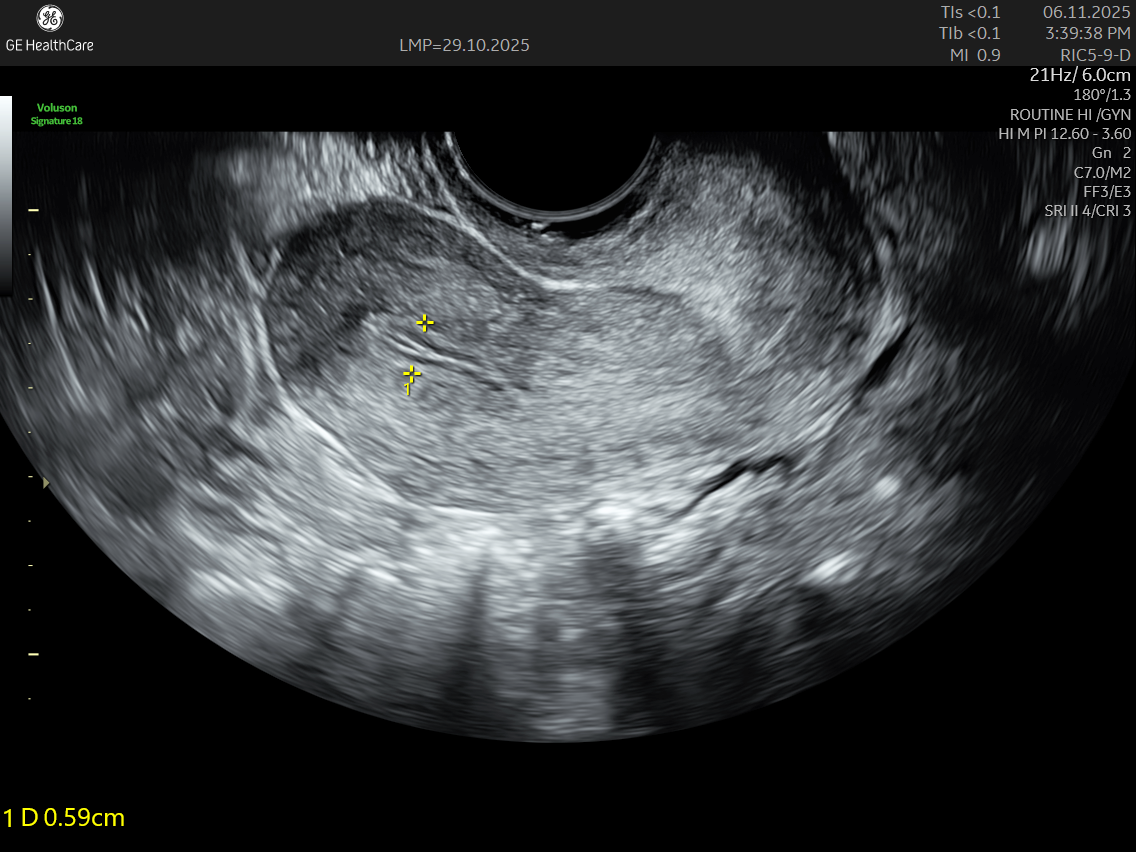This screenshot has width=1136, height=852.
Task: Click the 21Hz/ 6.0cm frame rate and depth
Action: 1080,75
